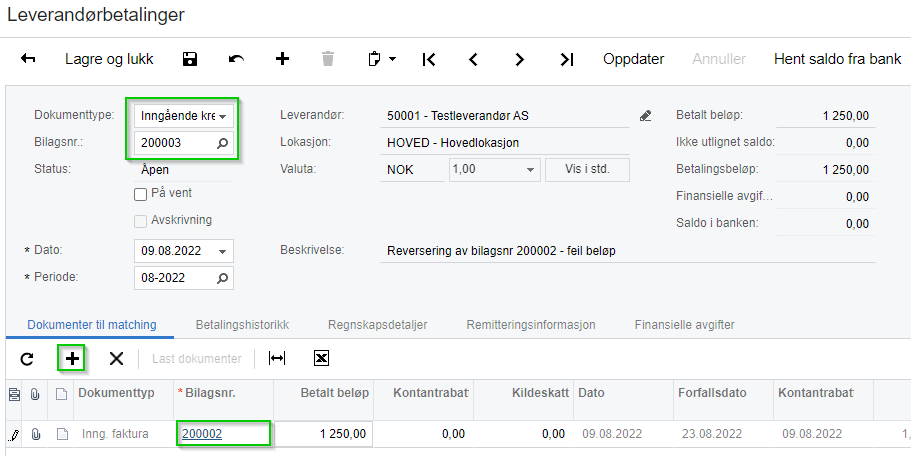Click Lagre og lukk button
911x456 pixels.
point(109,59)
